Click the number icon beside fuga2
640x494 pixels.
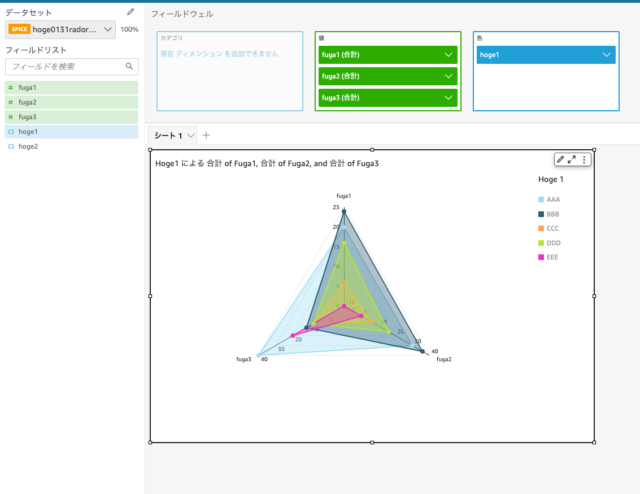pyautogui.click(x=11, y=102)
